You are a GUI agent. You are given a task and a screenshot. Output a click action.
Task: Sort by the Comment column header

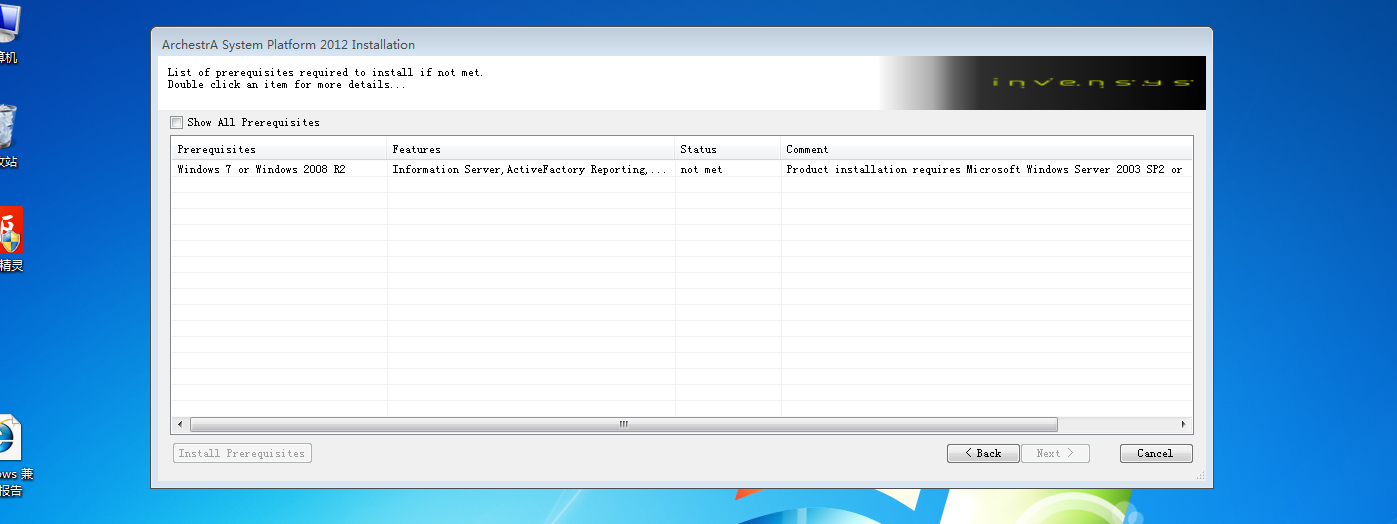(x=987, y=149)
